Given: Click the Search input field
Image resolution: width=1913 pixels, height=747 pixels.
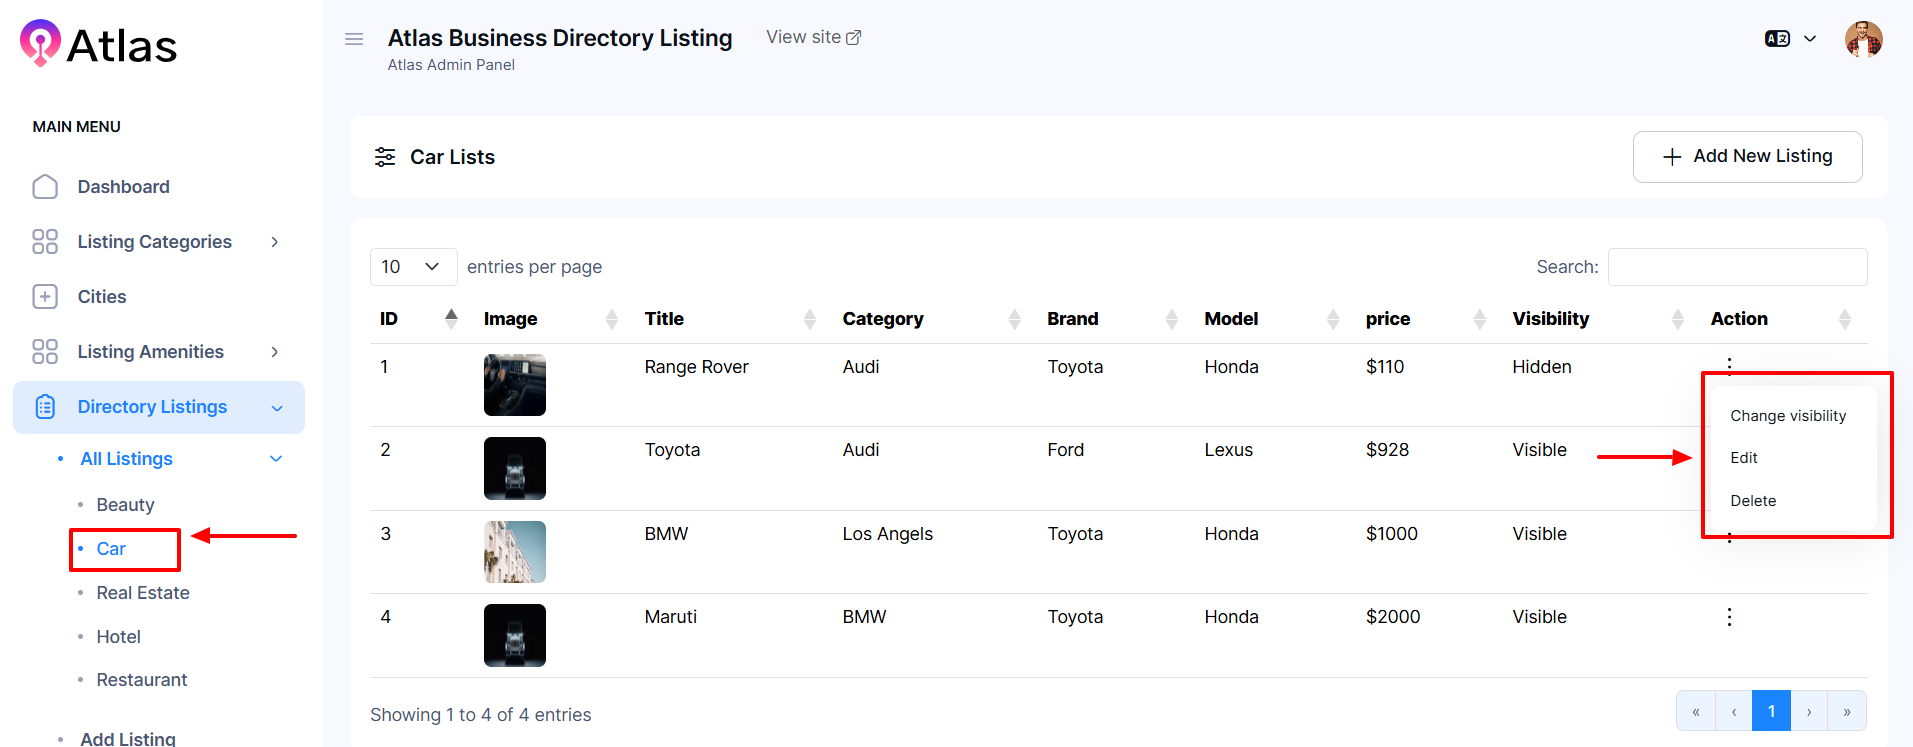Looking at the screenshot, I should pos(1736,267).
